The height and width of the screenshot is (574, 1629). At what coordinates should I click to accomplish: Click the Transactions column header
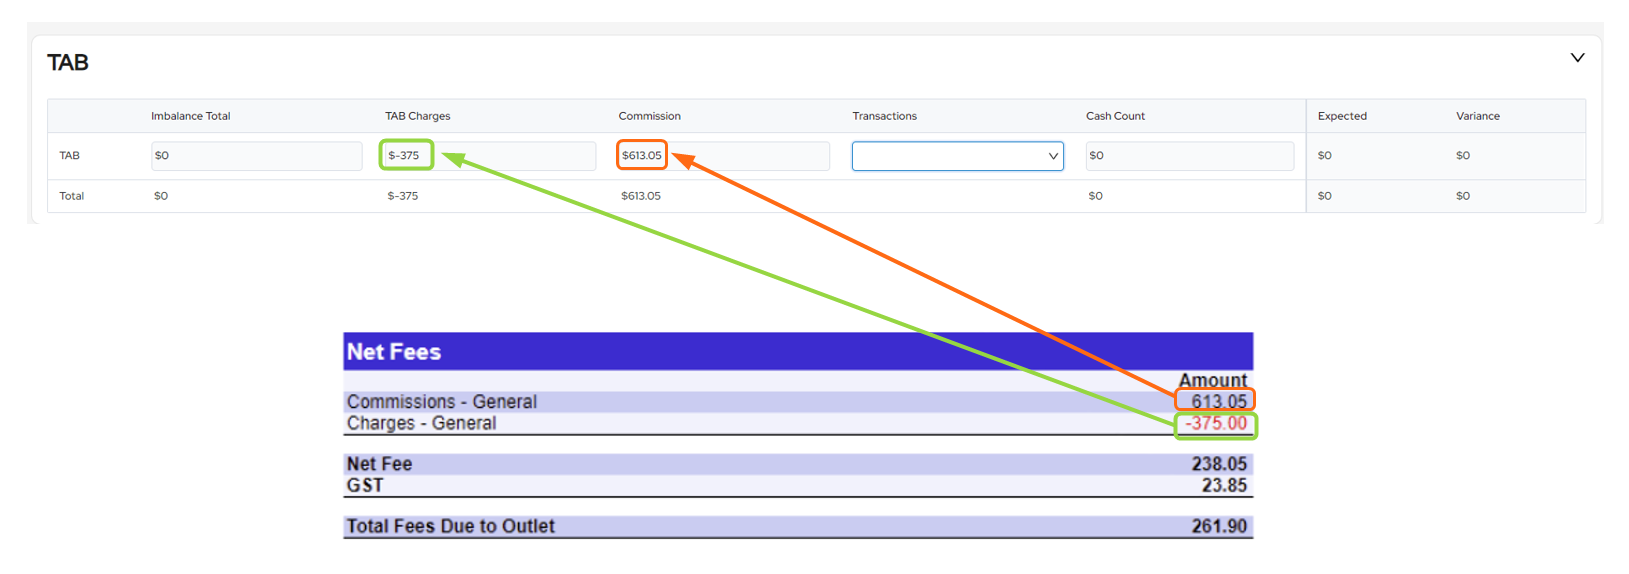point(884,116)
